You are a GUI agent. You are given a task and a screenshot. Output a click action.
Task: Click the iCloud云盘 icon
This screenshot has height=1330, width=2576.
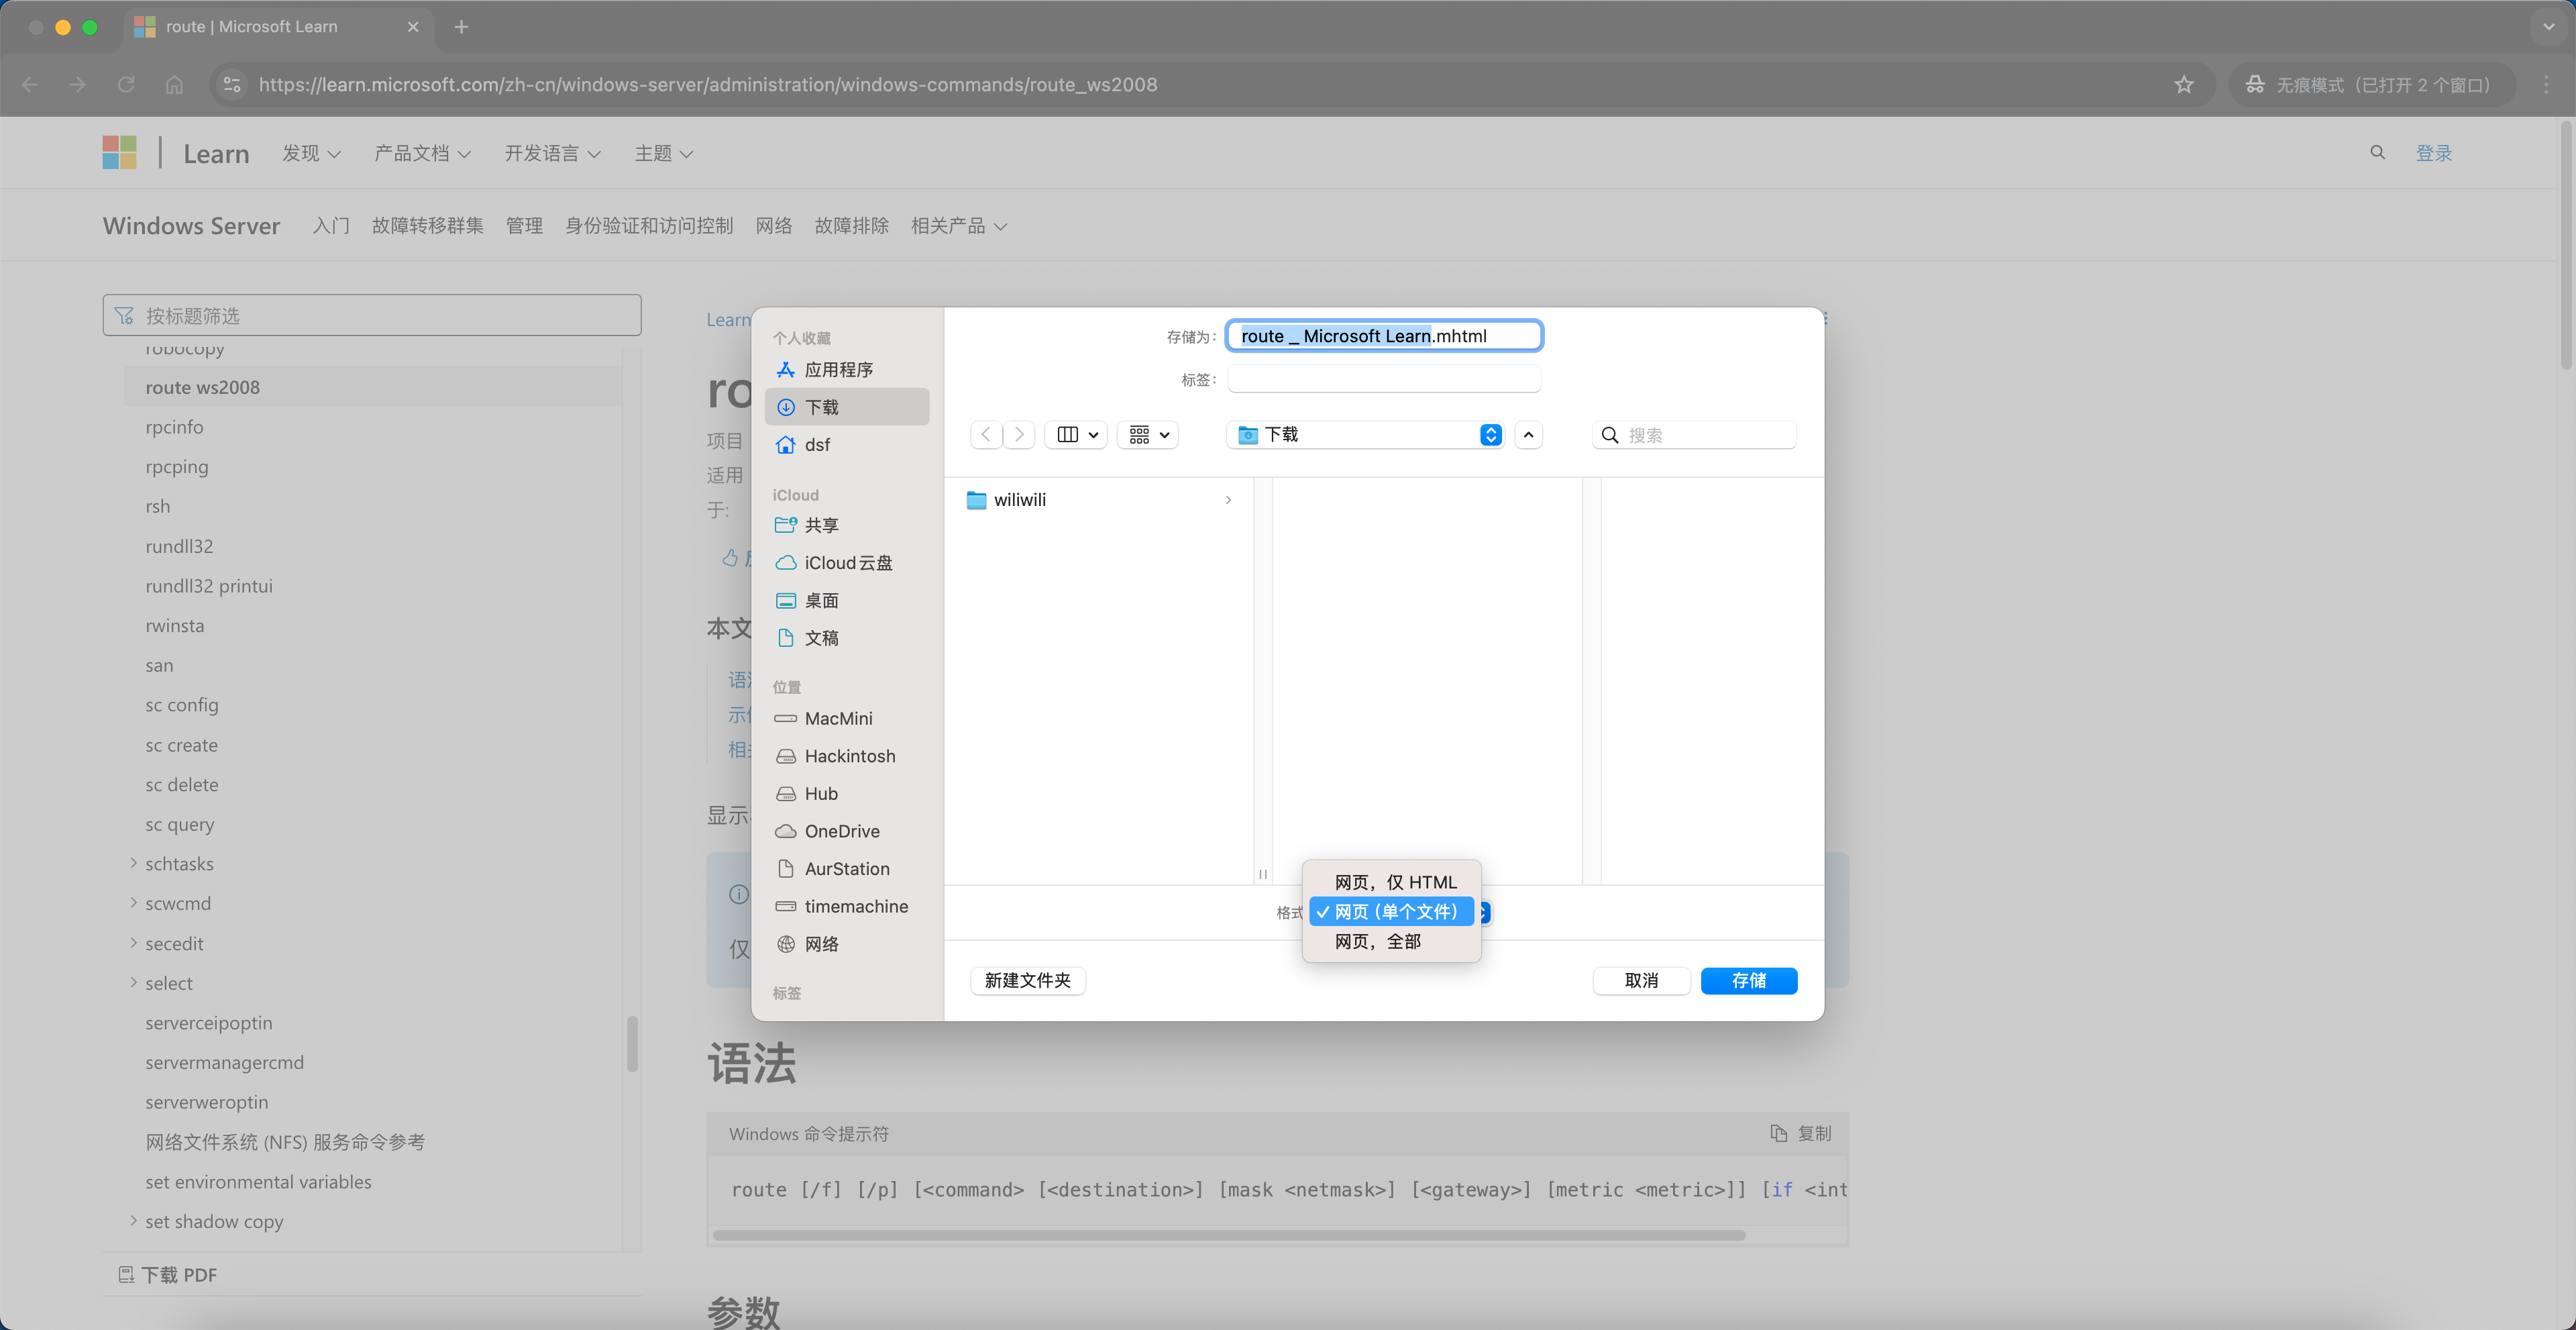[x=784, y=562]
